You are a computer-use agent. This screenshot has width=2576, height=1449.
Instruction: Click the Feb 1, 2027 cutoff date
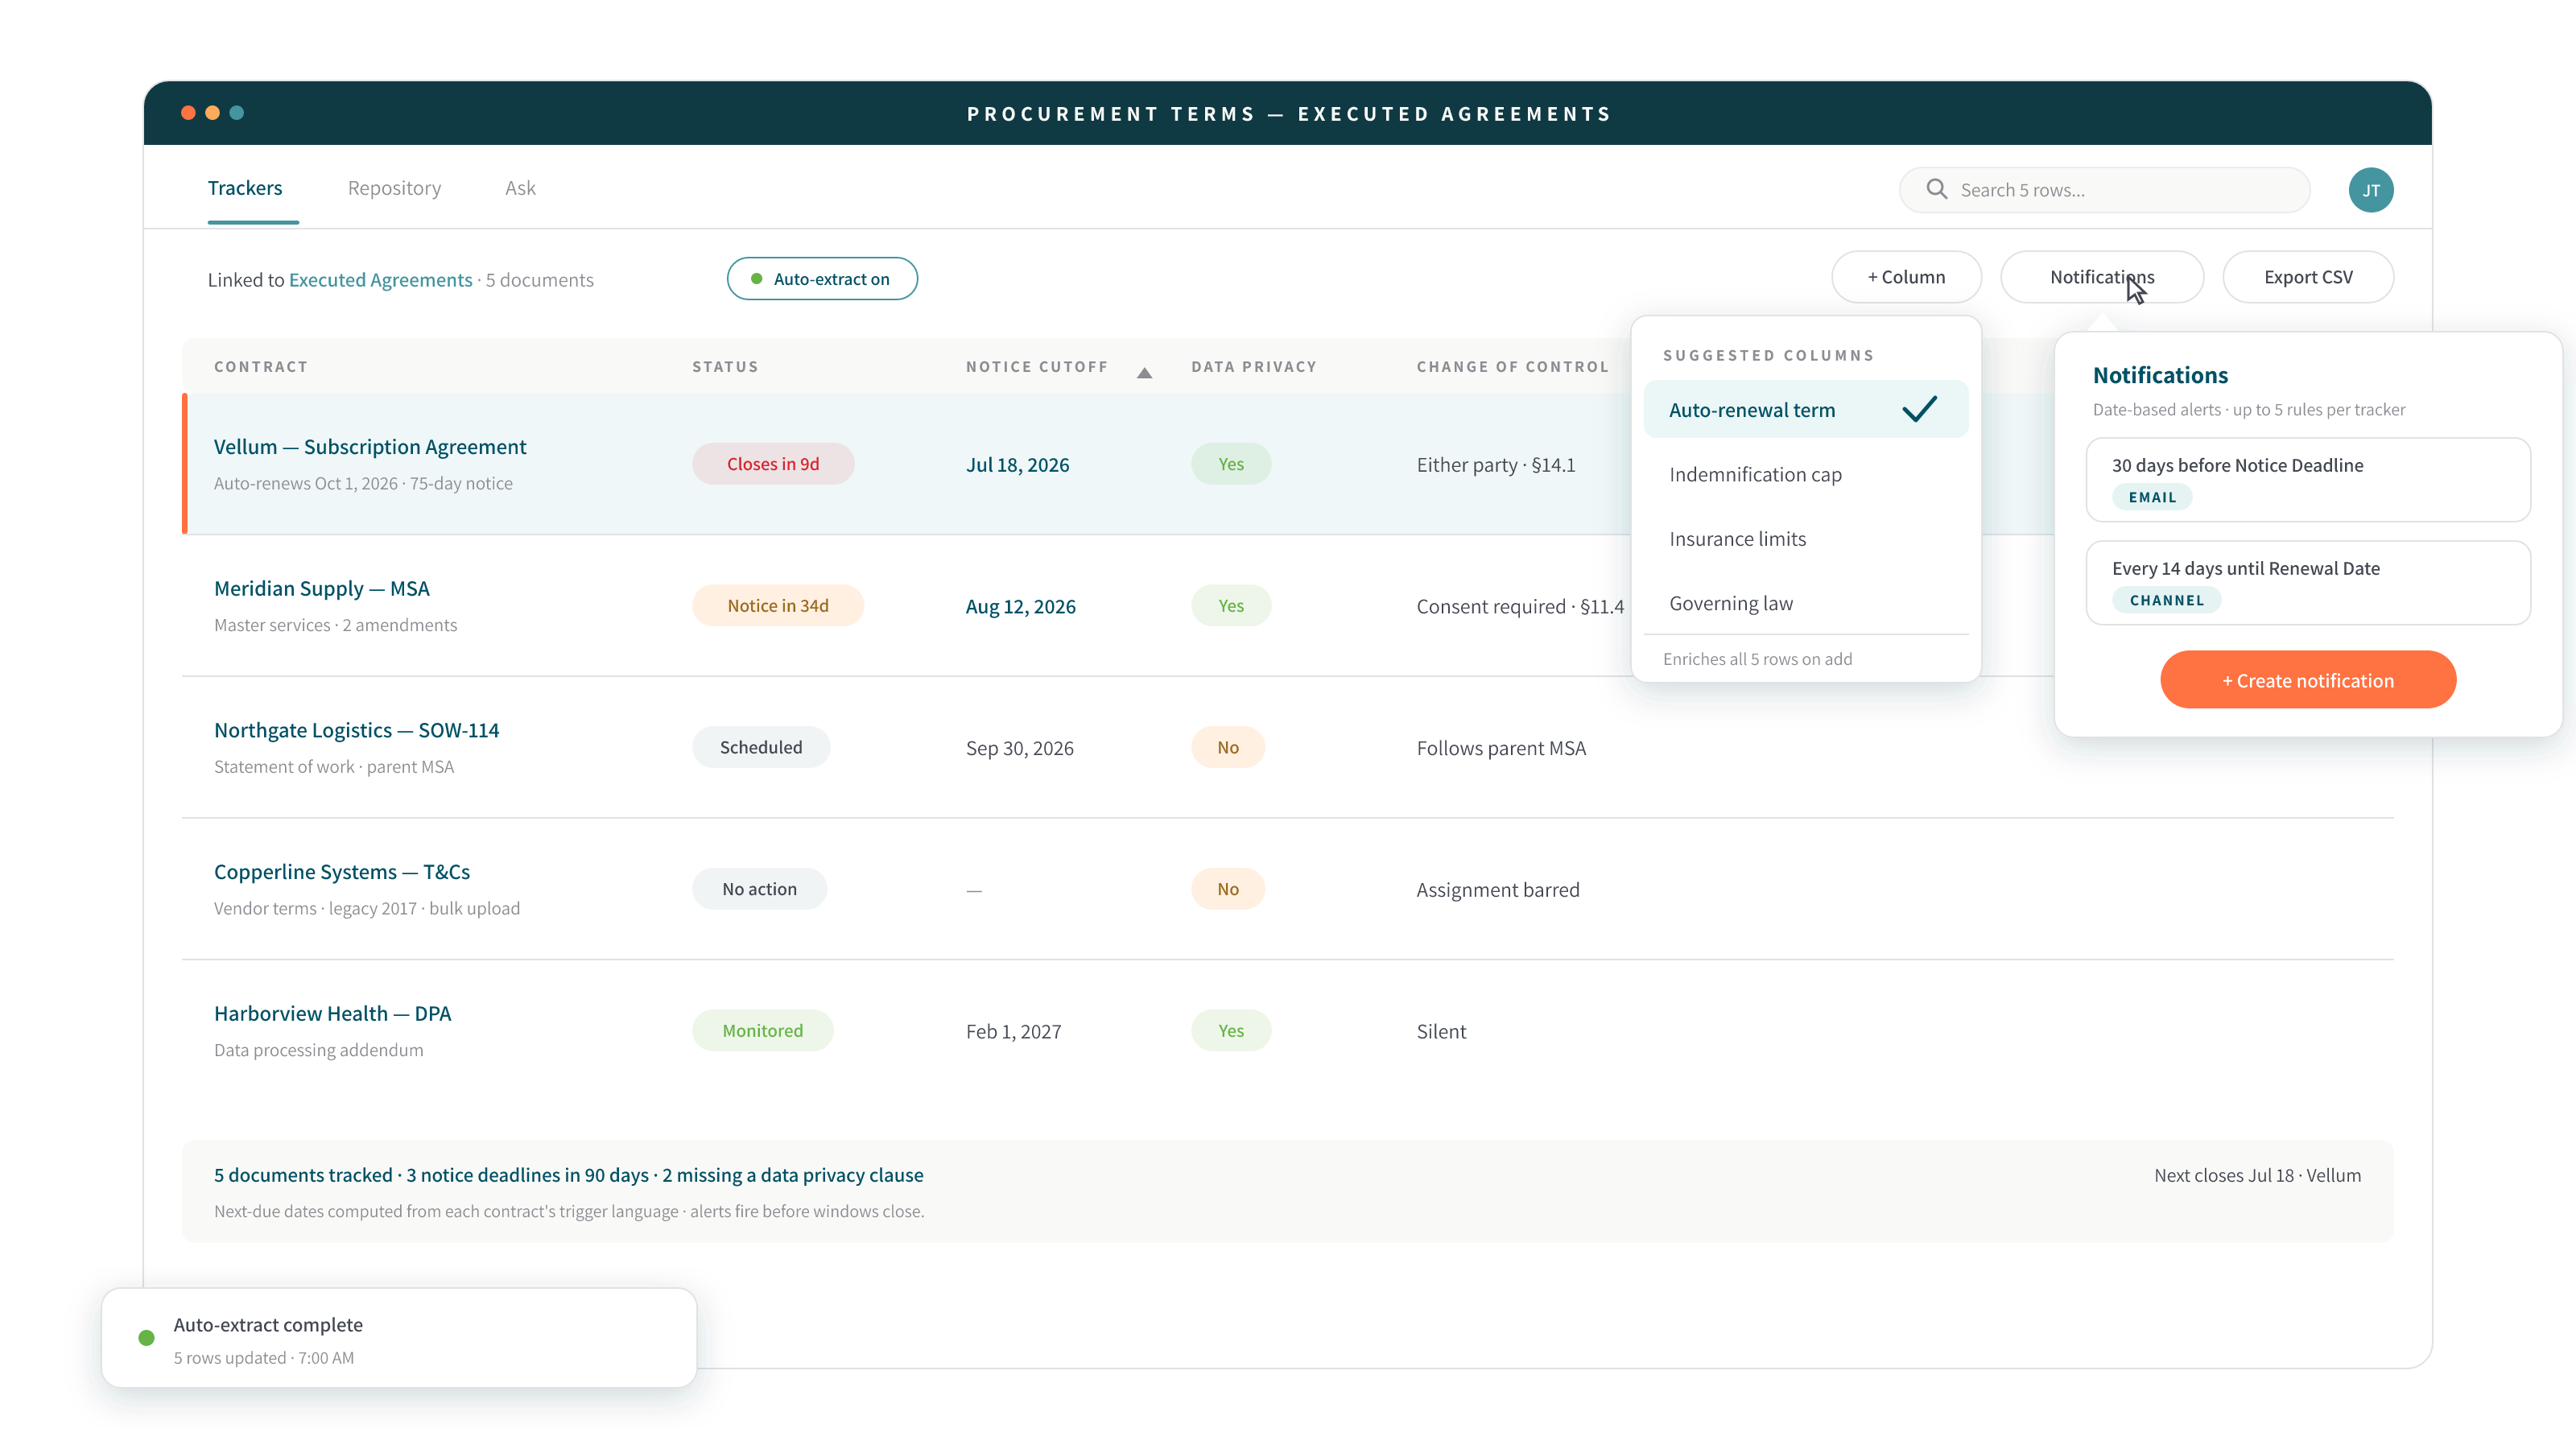[x=1013, y=1032]
